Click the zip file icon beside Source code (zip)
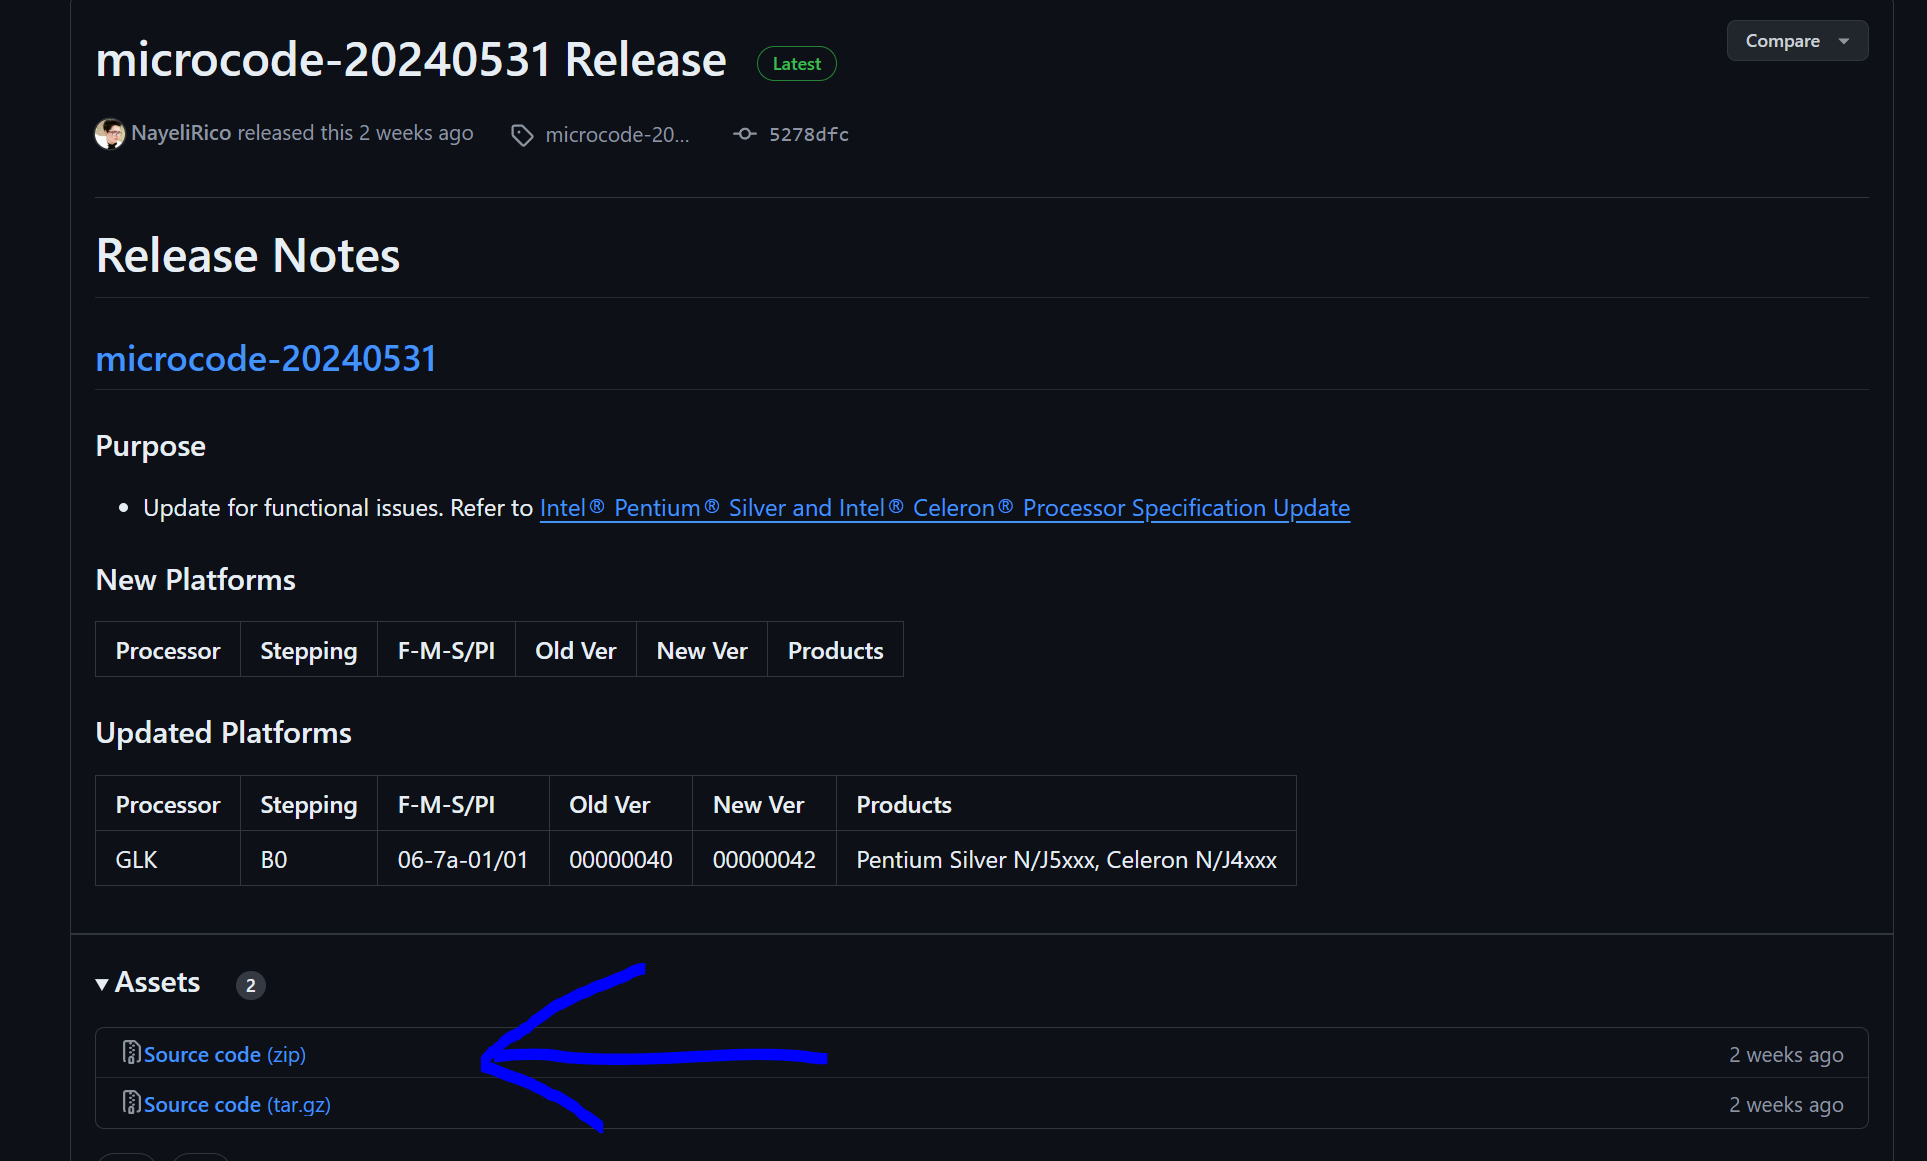This screenshot has height=1161, width=1927. pos(131,1053)
